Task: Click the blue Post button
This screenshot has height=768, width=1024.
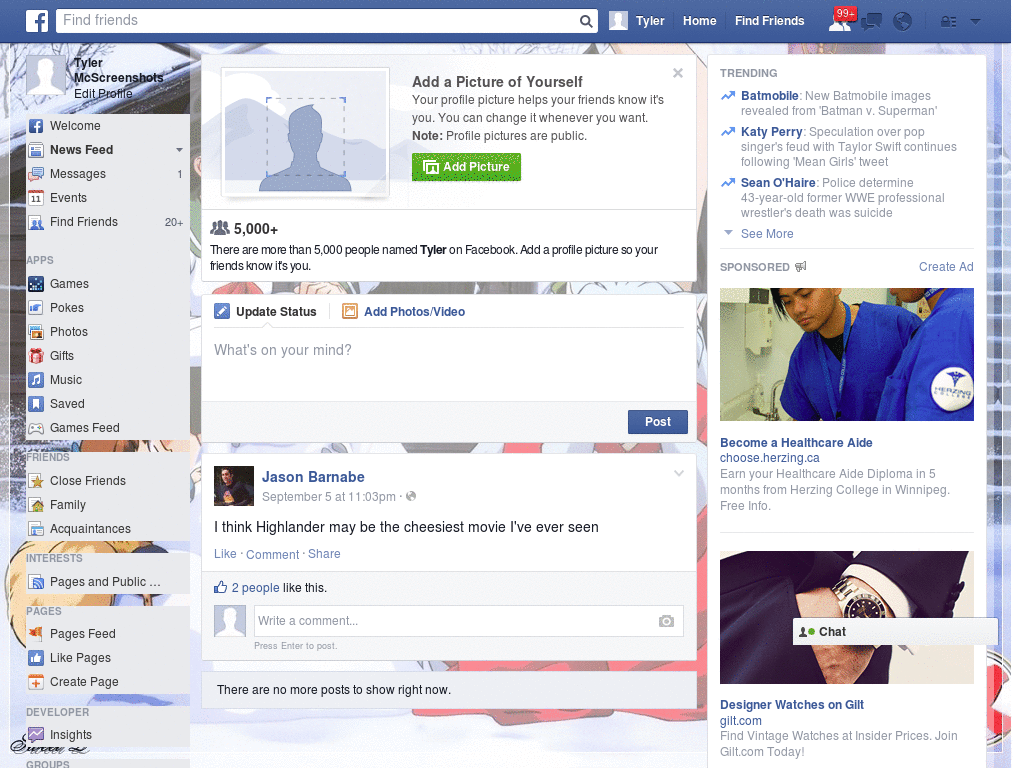Action: 658,422
